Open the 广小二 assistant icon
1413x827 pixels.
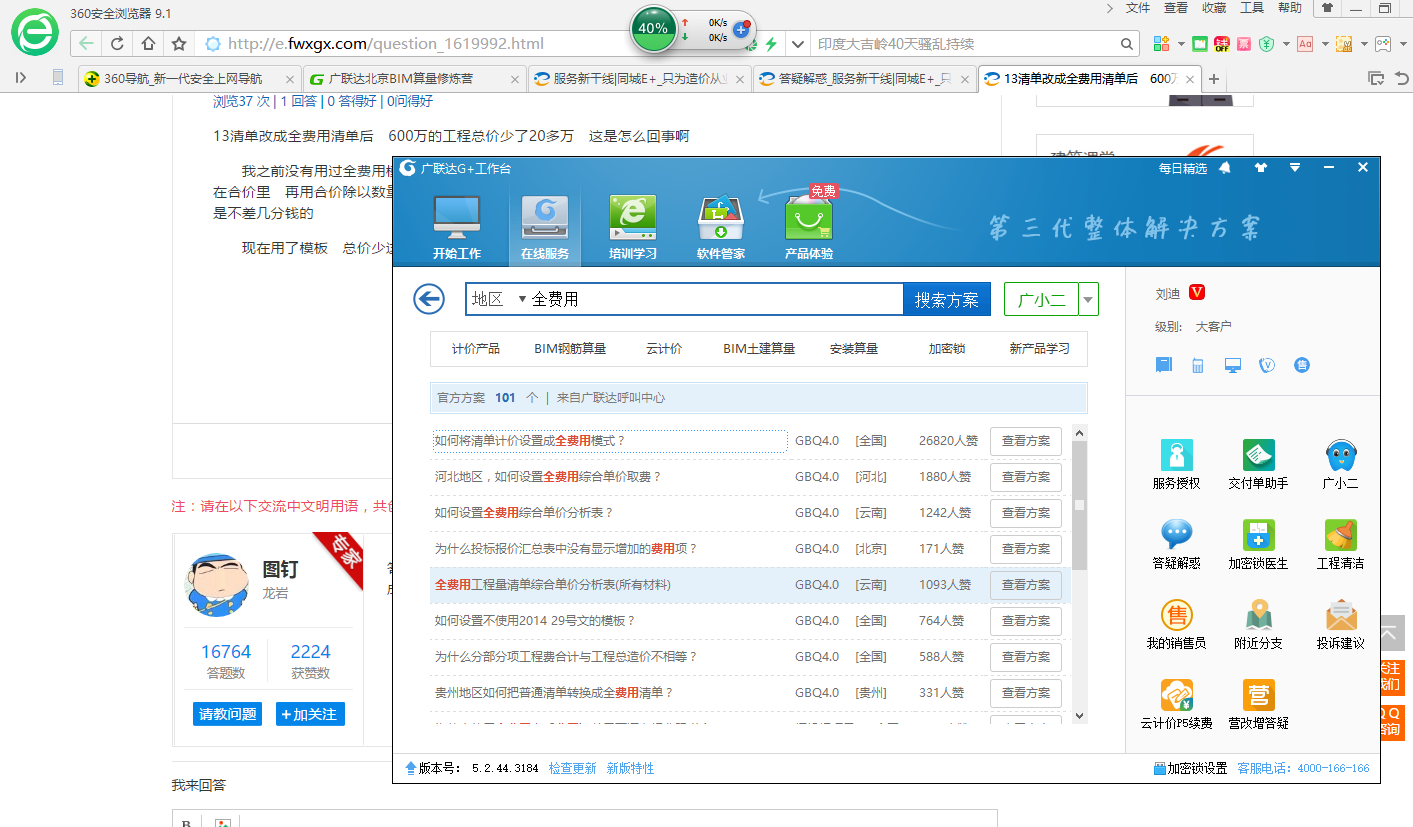click(1340, 465)
